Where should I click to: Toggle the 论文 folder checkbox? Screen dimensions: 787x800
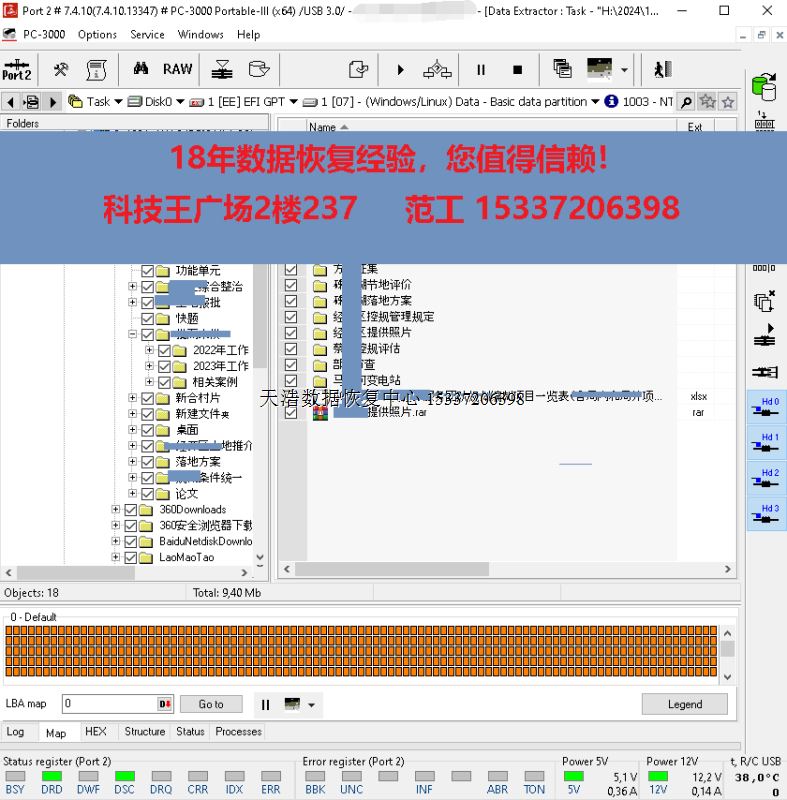tap(148, 494)
